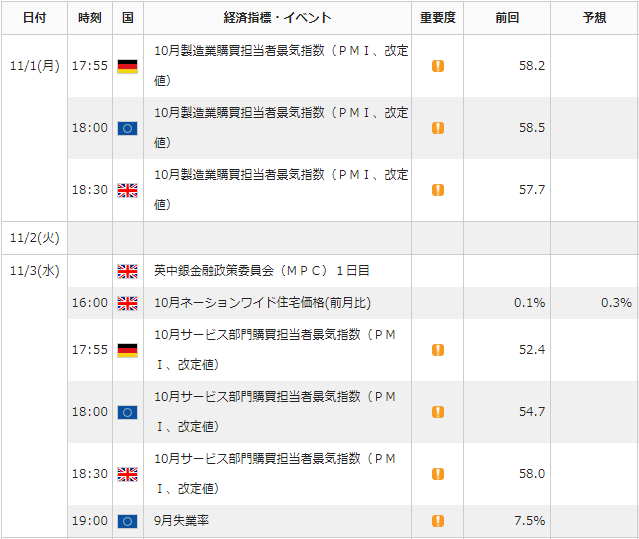This screenshot has height=539, width=639.
Task: Click the 経済指標・イベント column header
Action: pyautogui.click(x=277, y=18)
